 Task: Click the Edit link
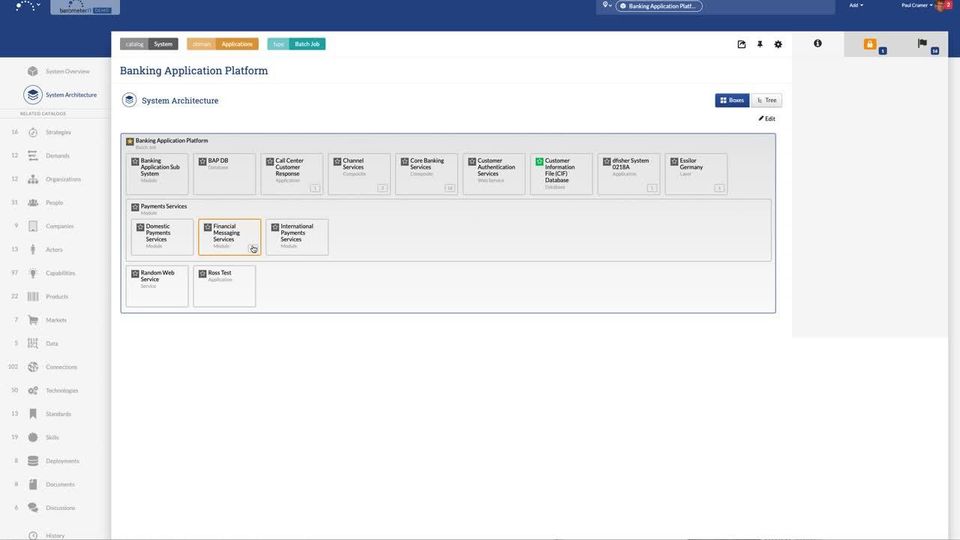pos(767,119)
